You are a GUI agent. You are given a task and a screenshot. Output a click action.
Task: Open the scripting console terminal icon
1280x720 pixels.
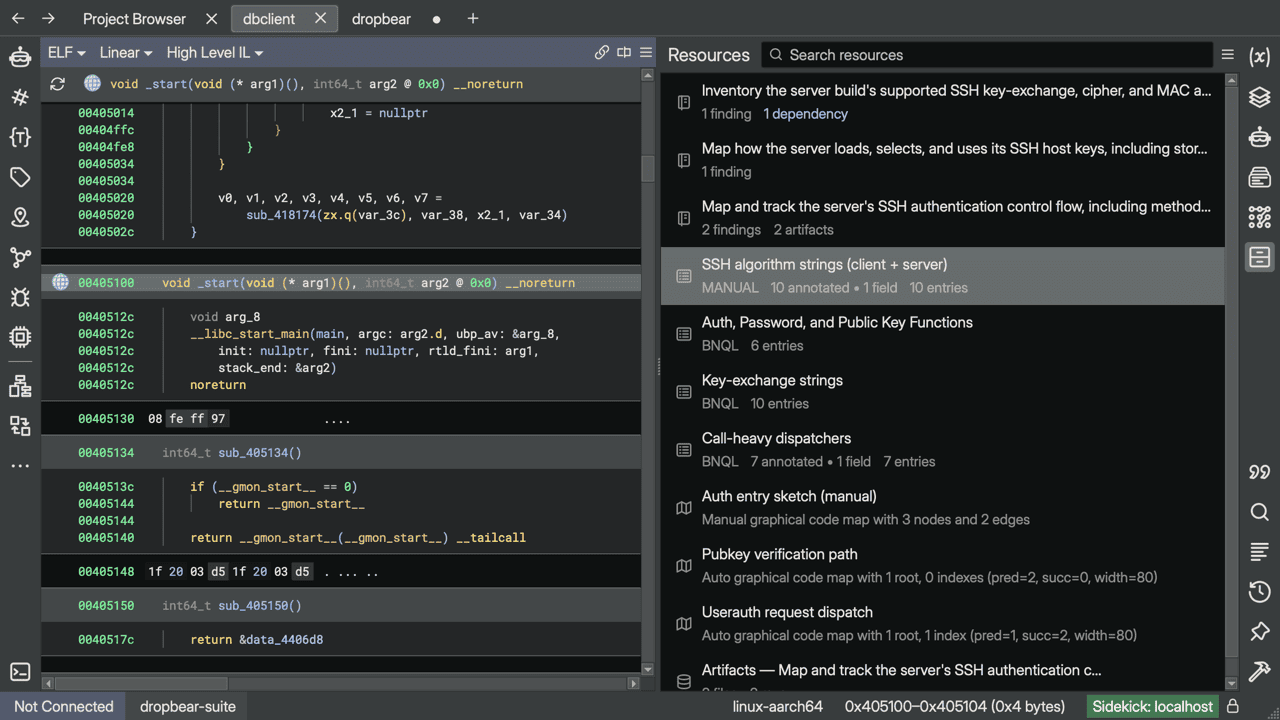pos(20,672)
